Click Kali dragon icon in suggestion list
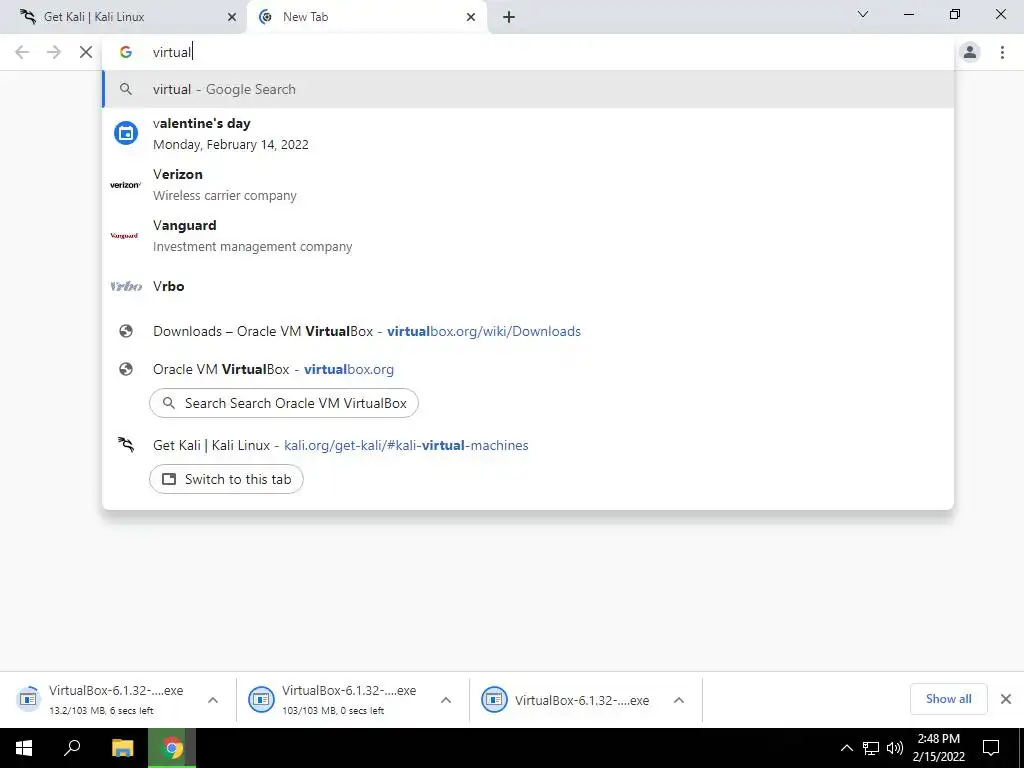 pyautogui.click(x=126, y=445)
